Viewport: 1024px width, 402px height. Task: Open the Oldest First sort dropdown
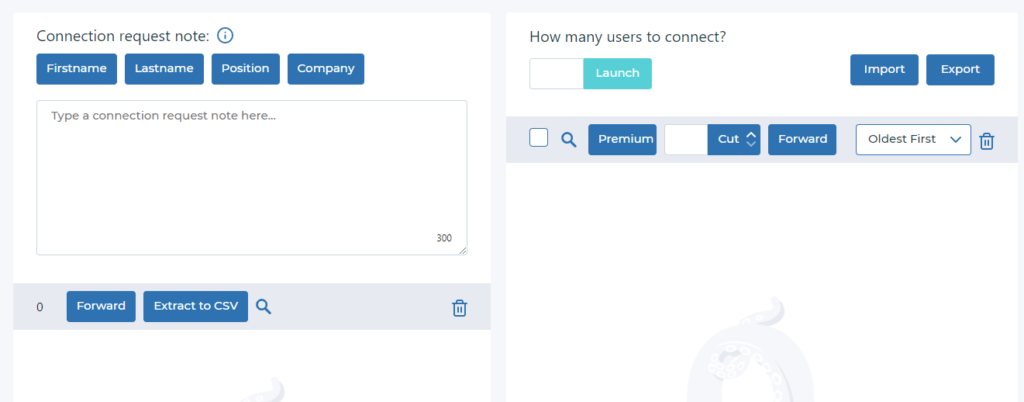[x=913, y=139]
